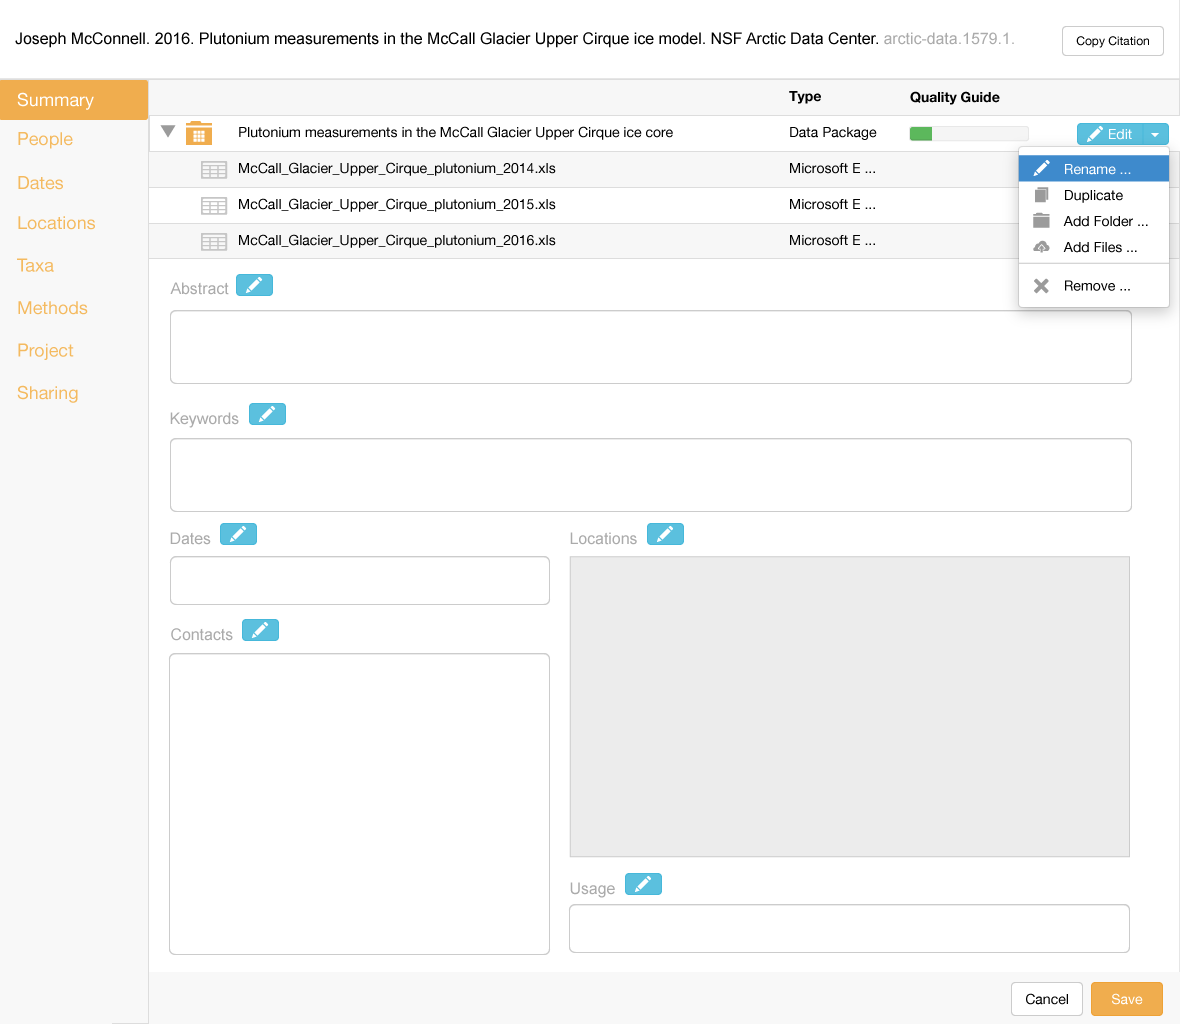Image resolution: width=1180 pixels, height=1024 pixels.
Task: Click Remove in the dropdown menu
Action: pyautogui.click(x=1096, y=286)
